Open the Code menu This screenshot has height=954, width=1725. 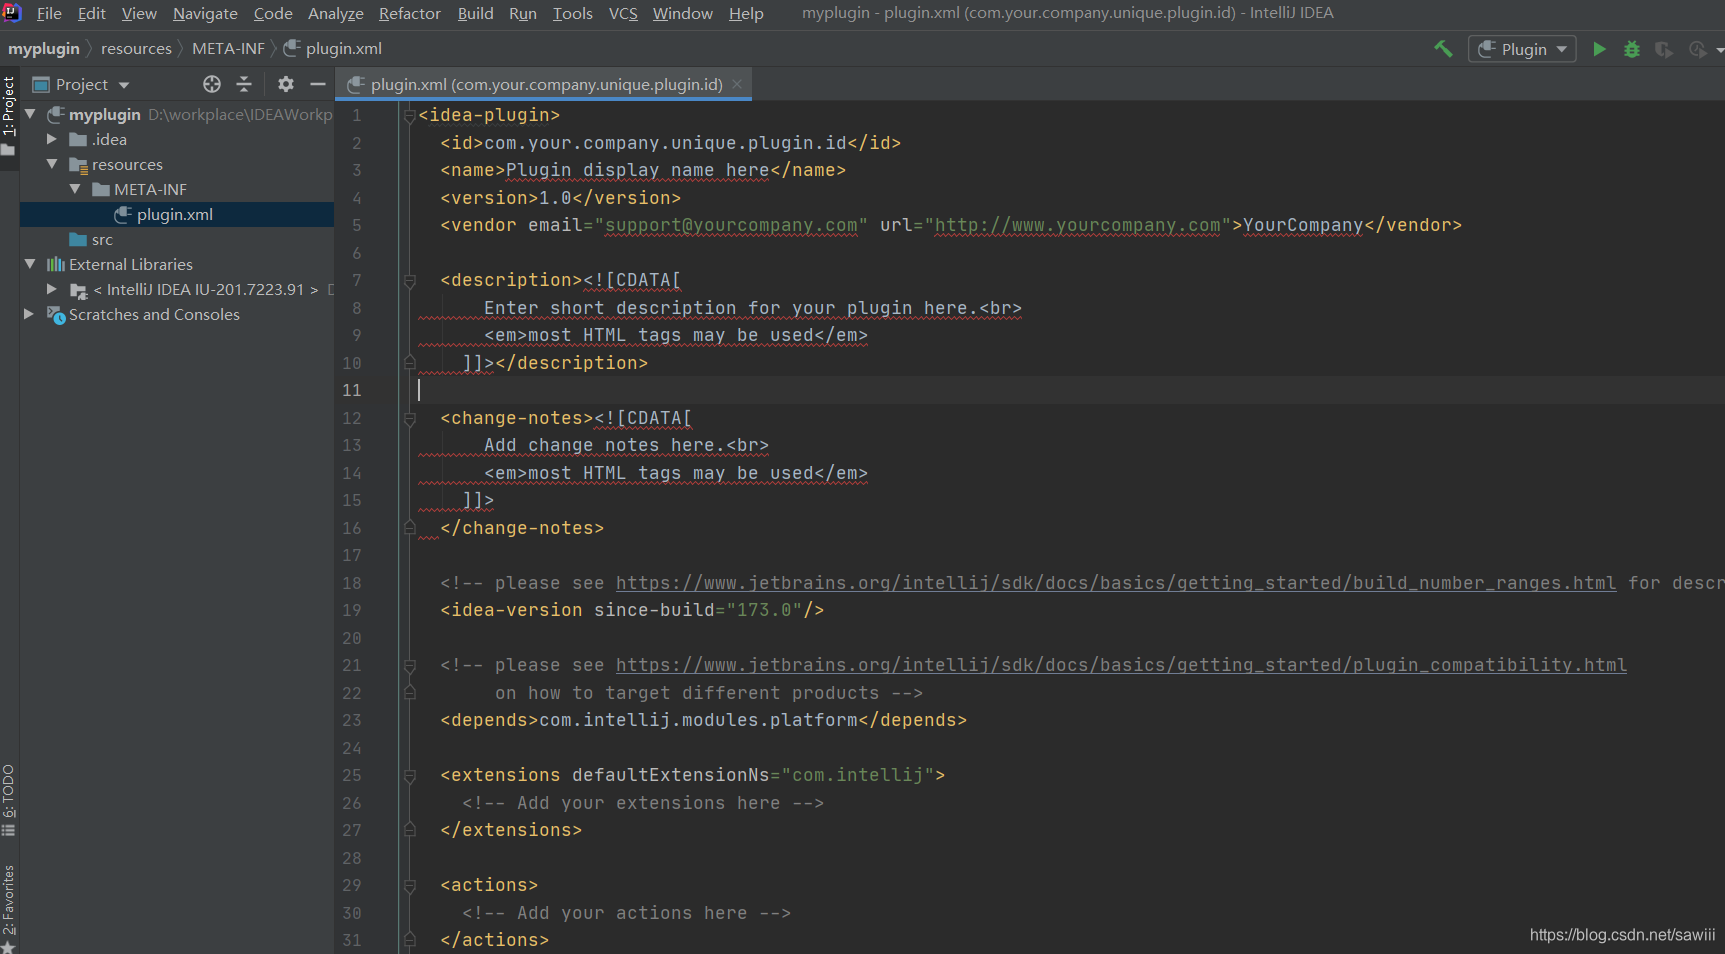coord(273,13)
